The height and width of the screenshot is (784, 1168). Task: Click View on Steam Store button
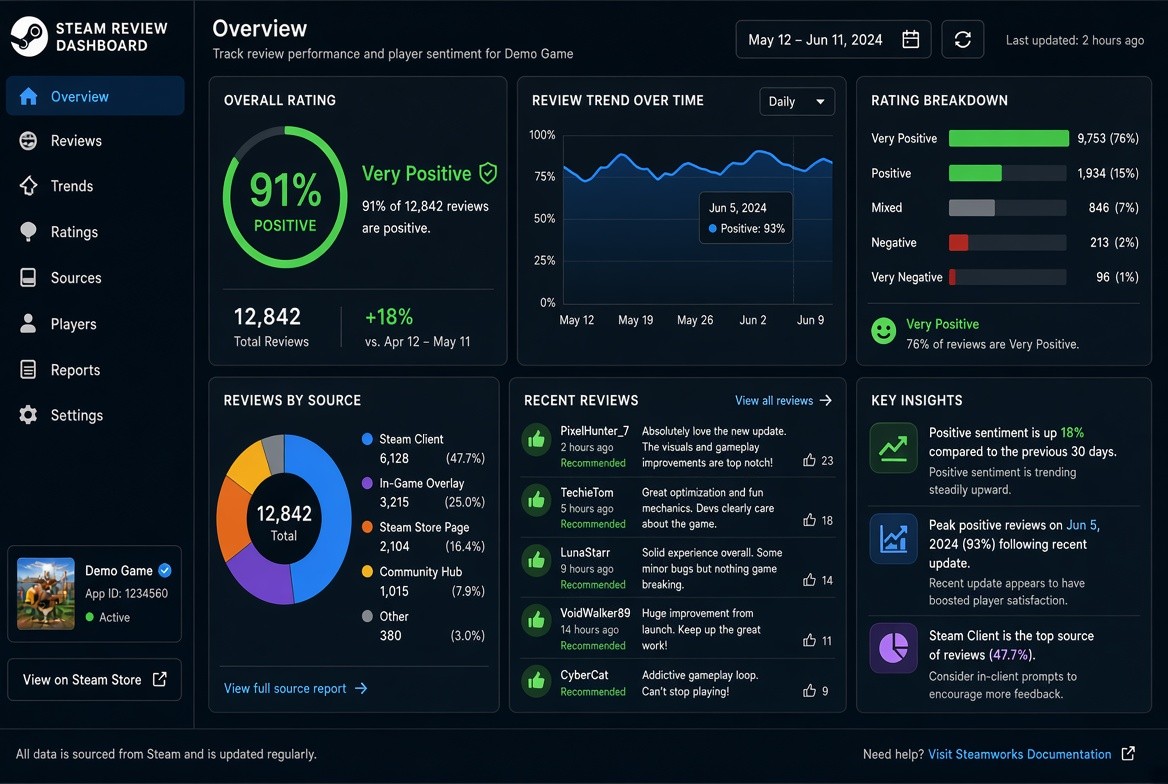pos(95,679)
